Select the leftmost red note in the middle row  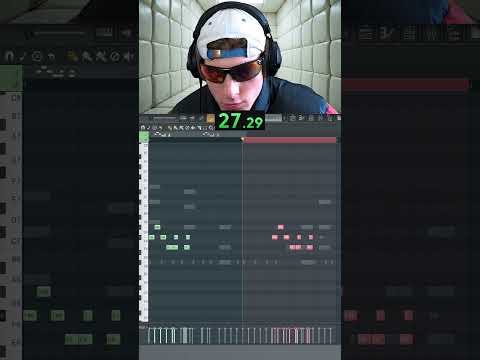pyautogui.click(x=275, y=237)
